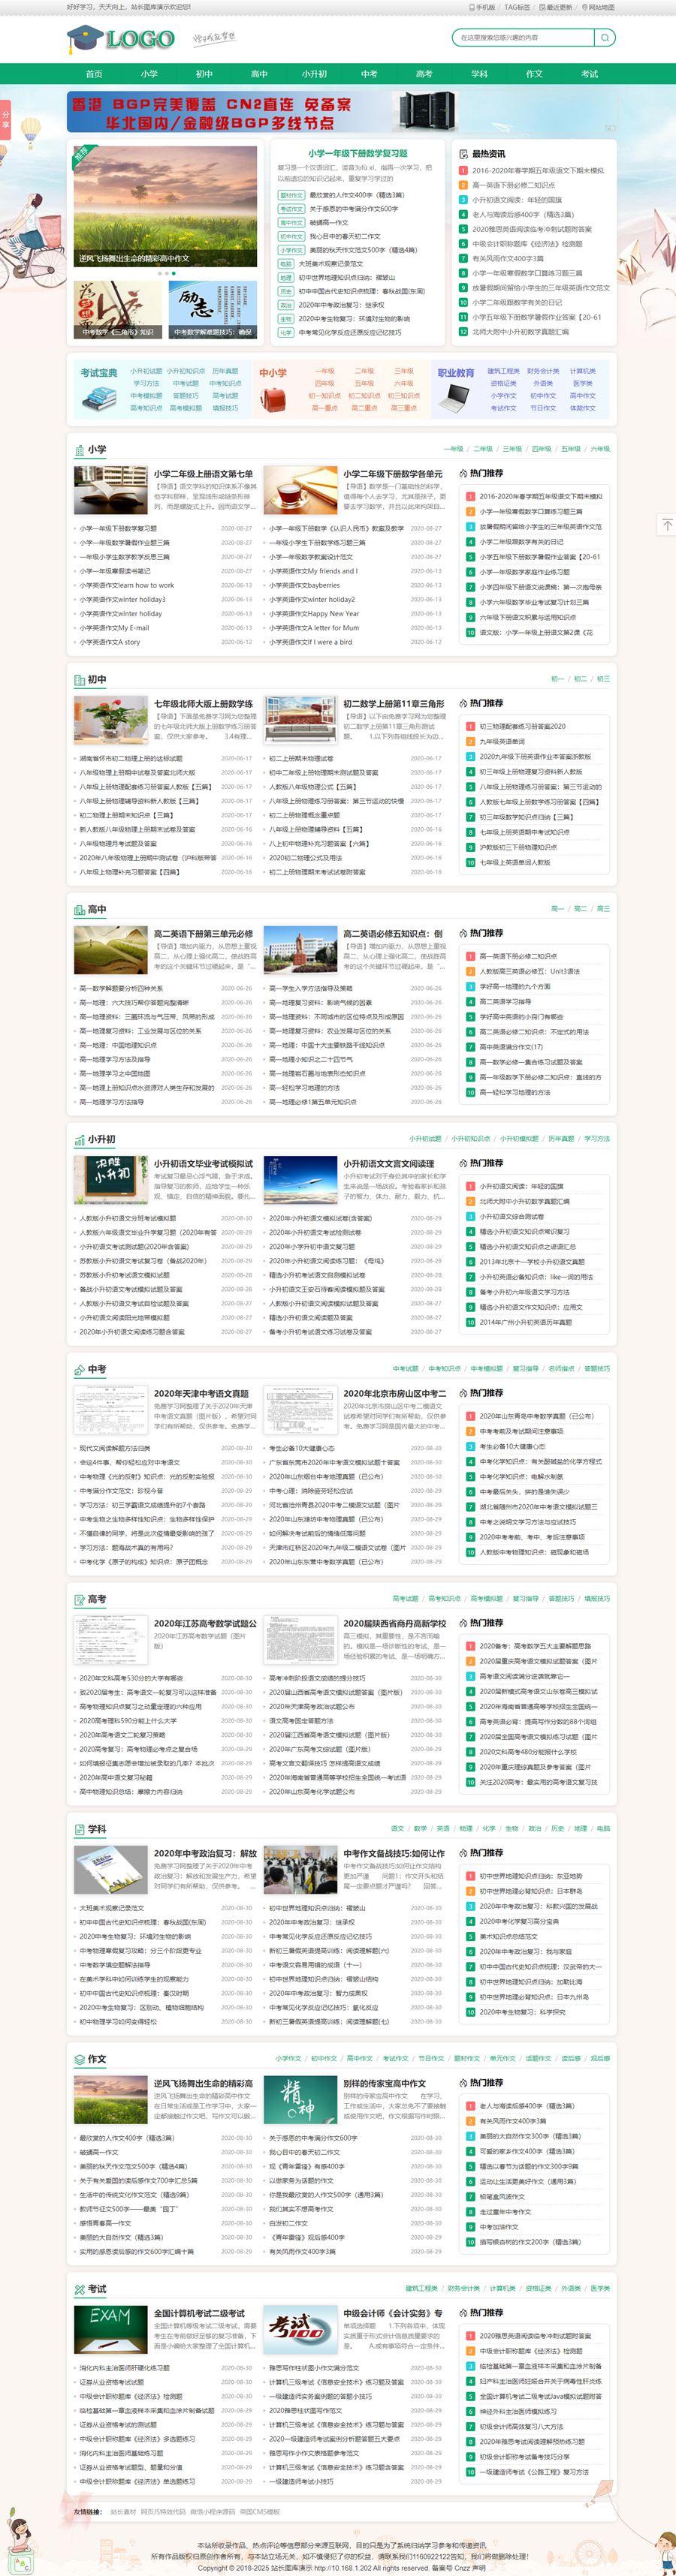Open 最近更新 in the top bar
The width and height of the screenshot is (676, 2576).
pos(556,7)
